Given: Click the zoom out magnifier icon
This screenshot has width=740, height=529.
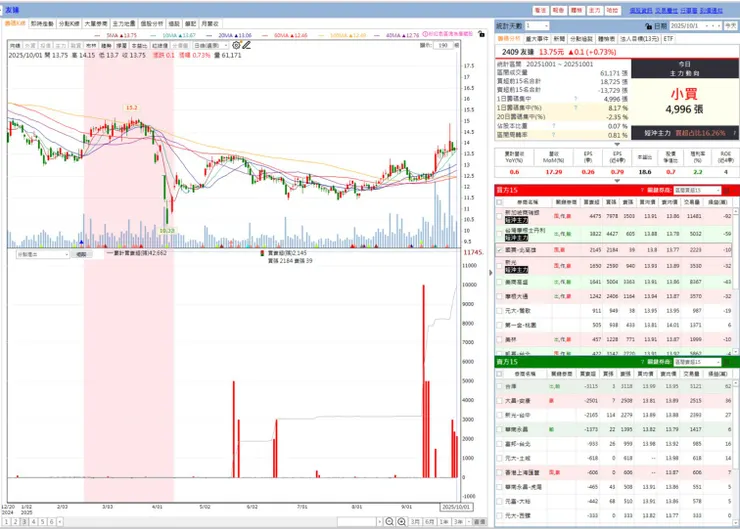Looking at the screenshot, I should (x=389, y=521).
